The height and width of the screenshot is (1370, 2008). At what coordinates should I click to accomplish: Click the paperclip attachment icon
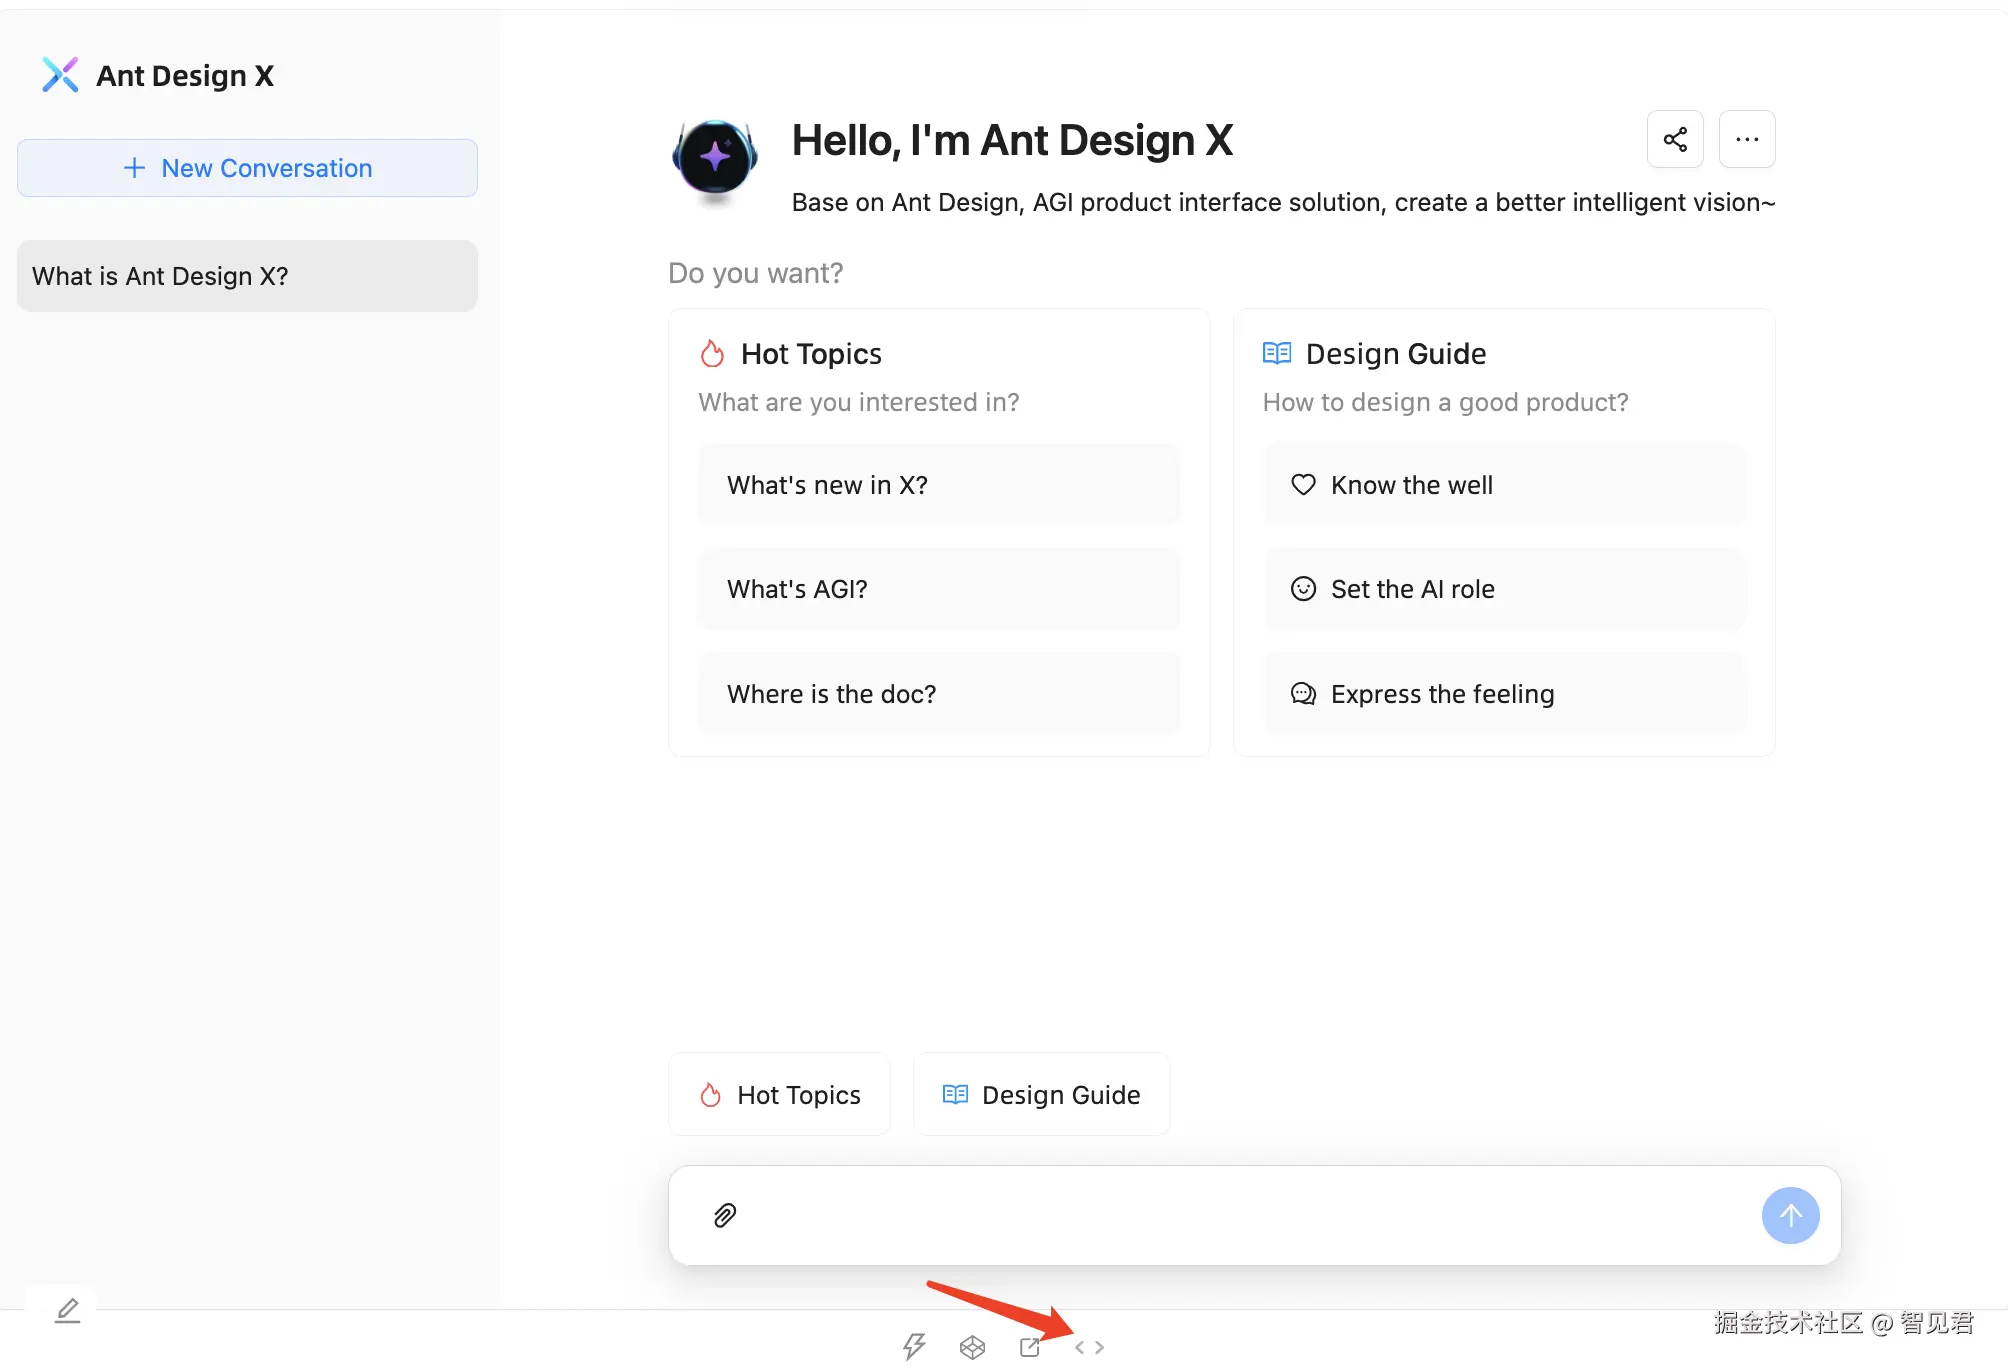click(x=725, y=1215)
